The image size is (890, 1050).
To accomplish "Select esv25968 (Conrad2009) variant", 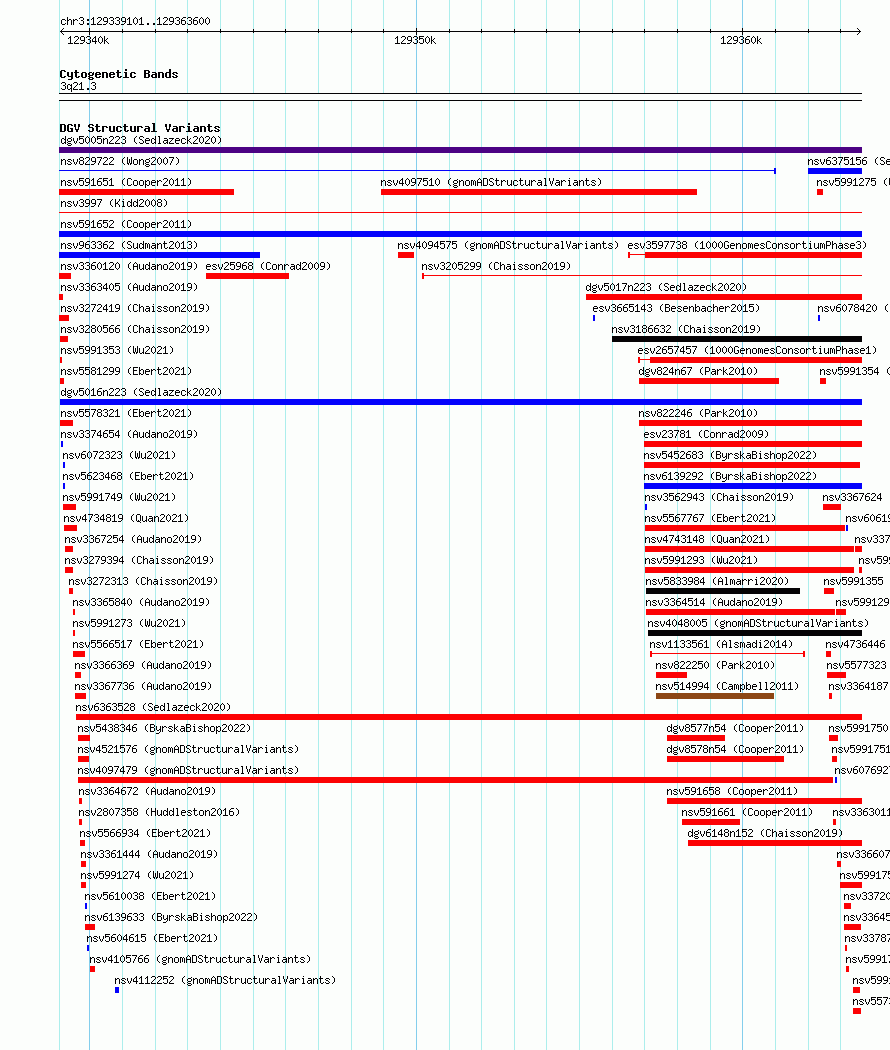I will (x=268, y=266).
